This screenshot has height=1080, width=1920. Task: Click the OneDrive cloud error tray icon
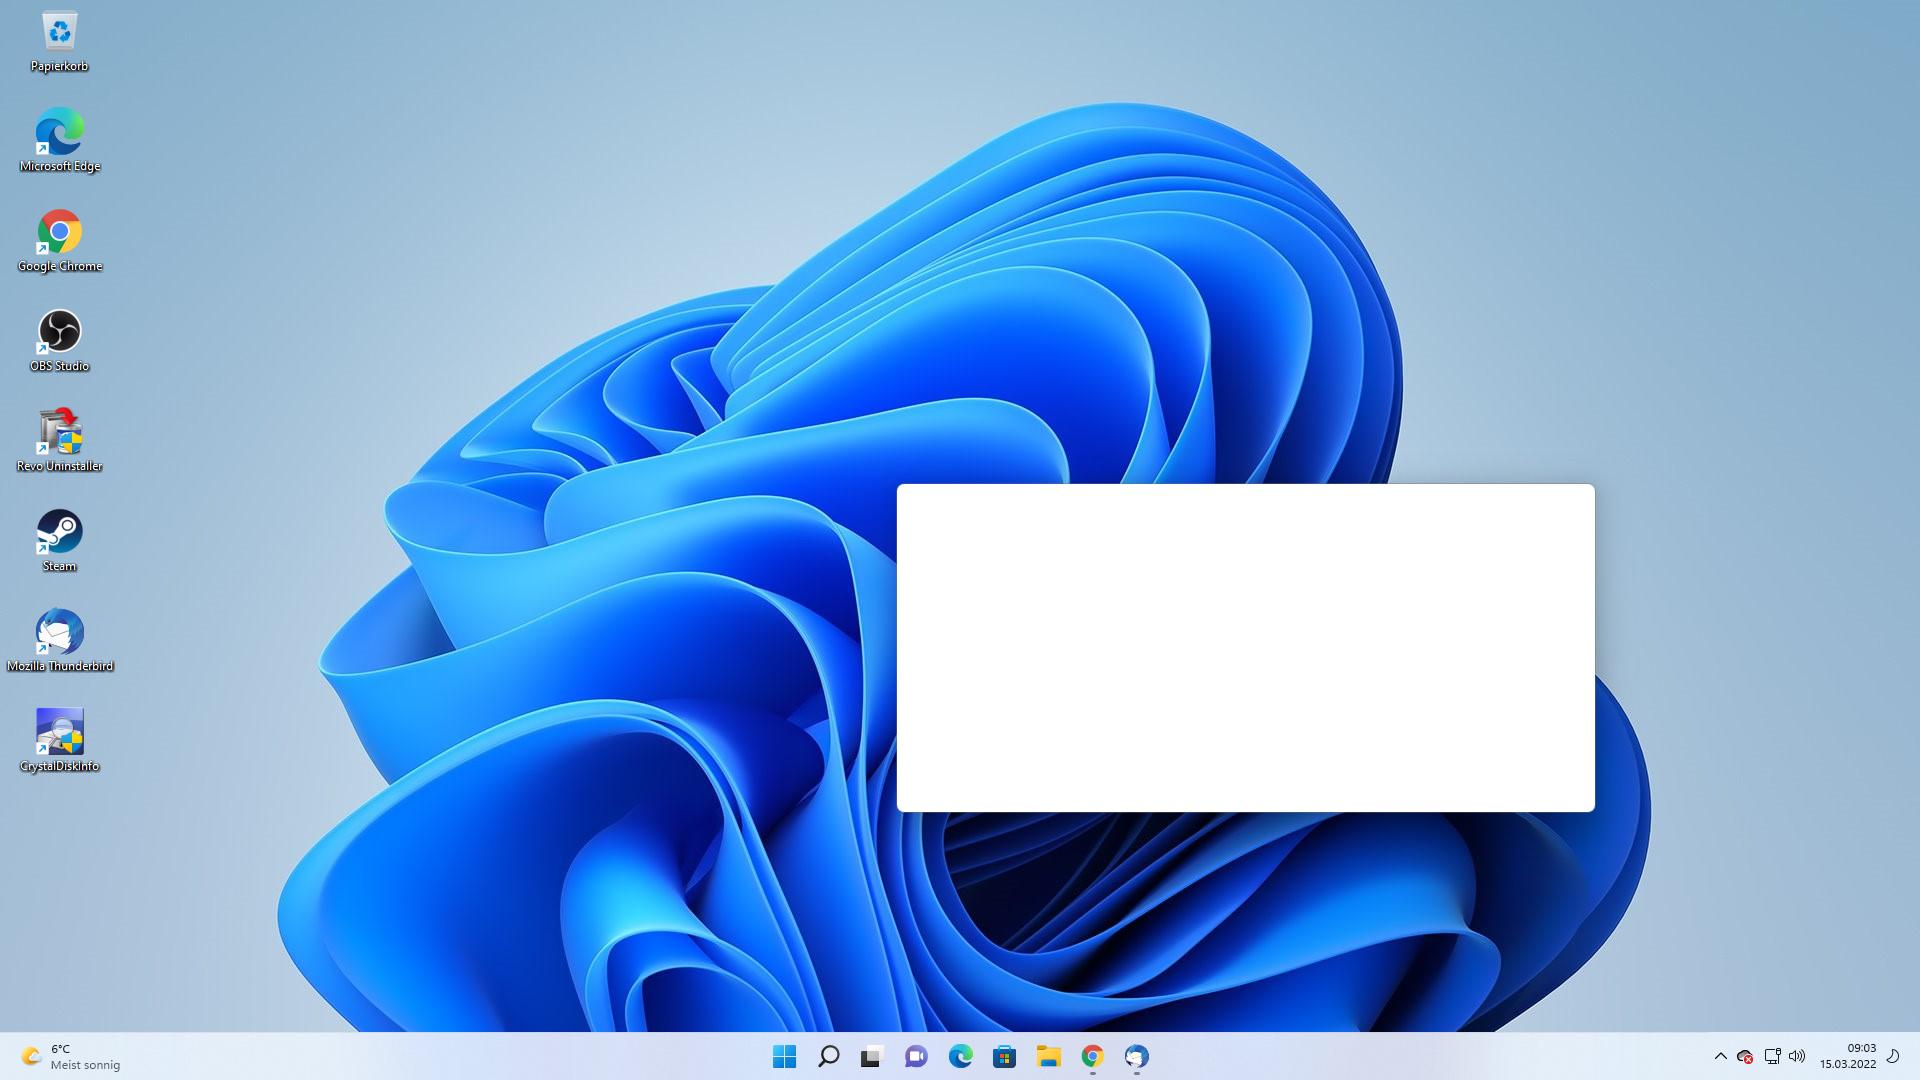tap(1745, 1056)
